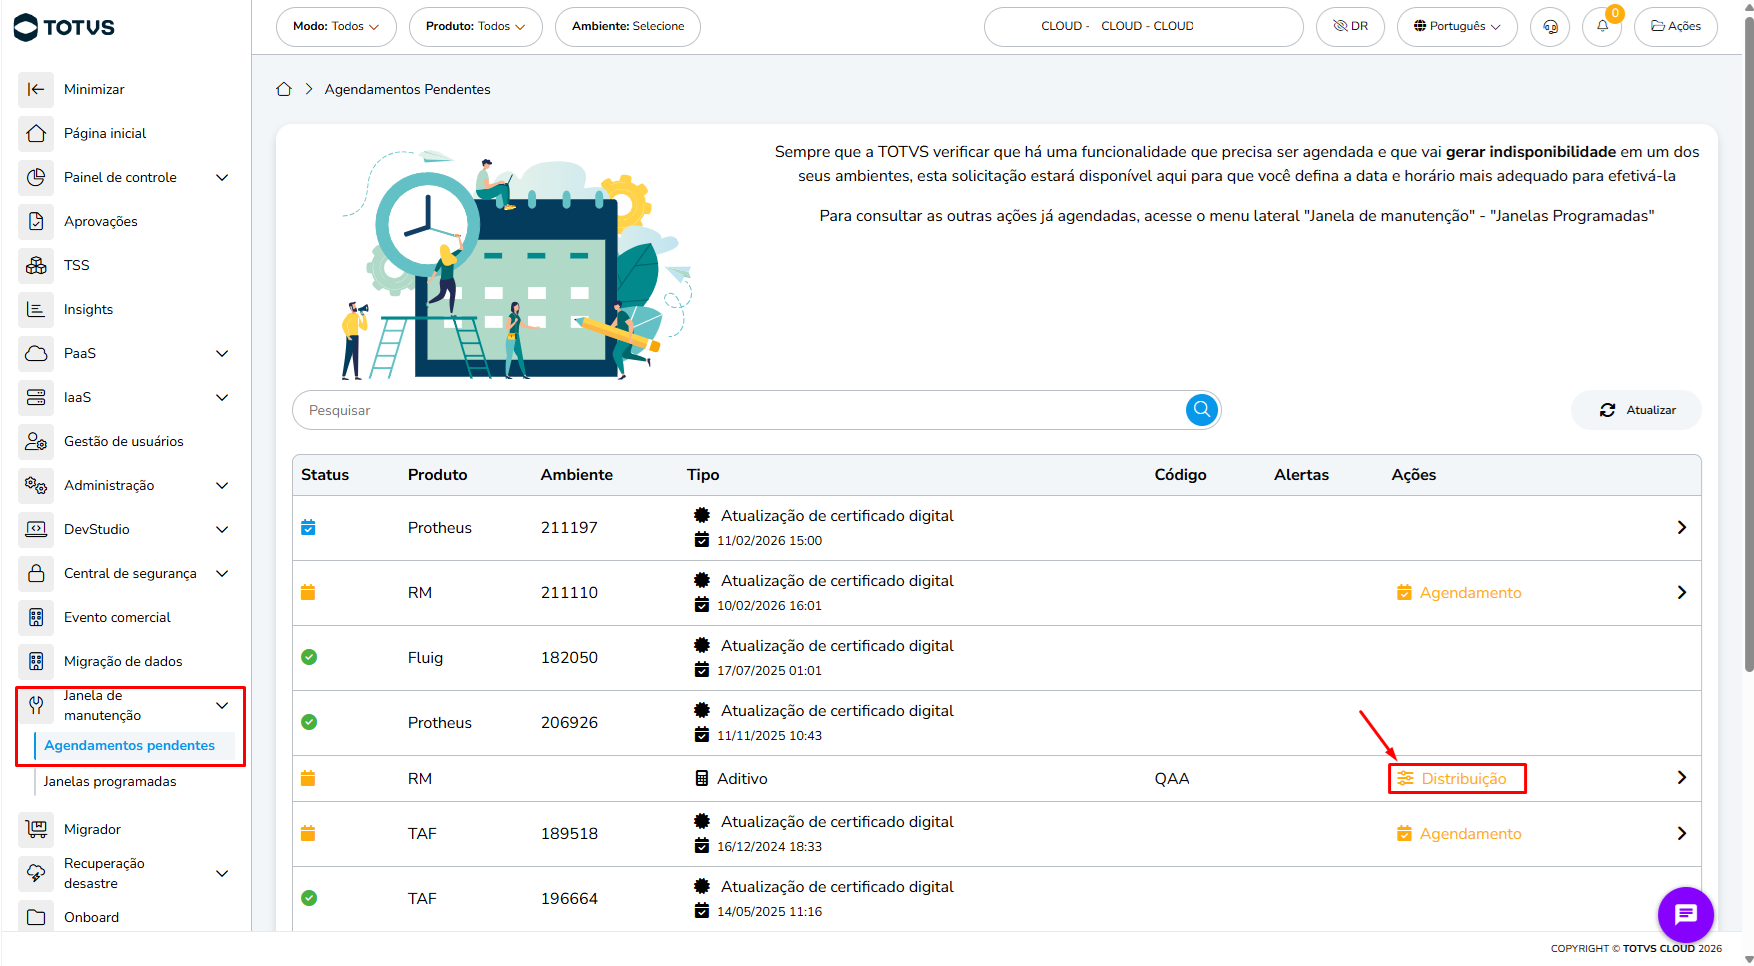Open Gestão de usuários menu item
The image size is (1754, 966).
point(124,441)
